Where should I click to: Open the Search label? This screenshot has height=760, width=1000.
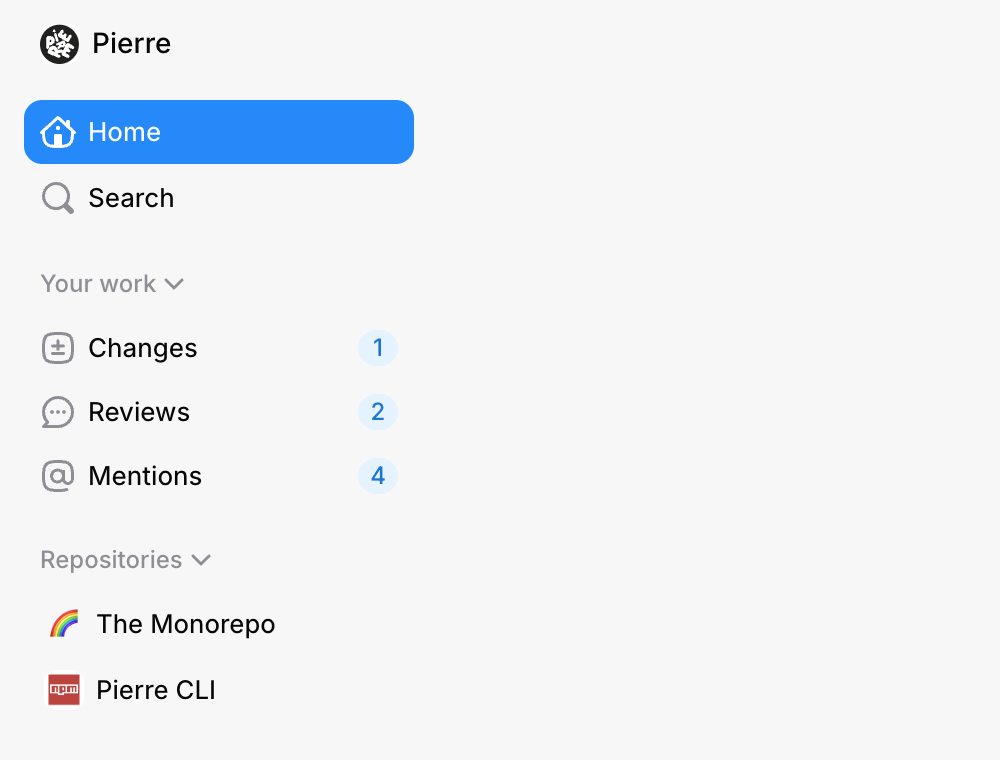click(131, 198)
